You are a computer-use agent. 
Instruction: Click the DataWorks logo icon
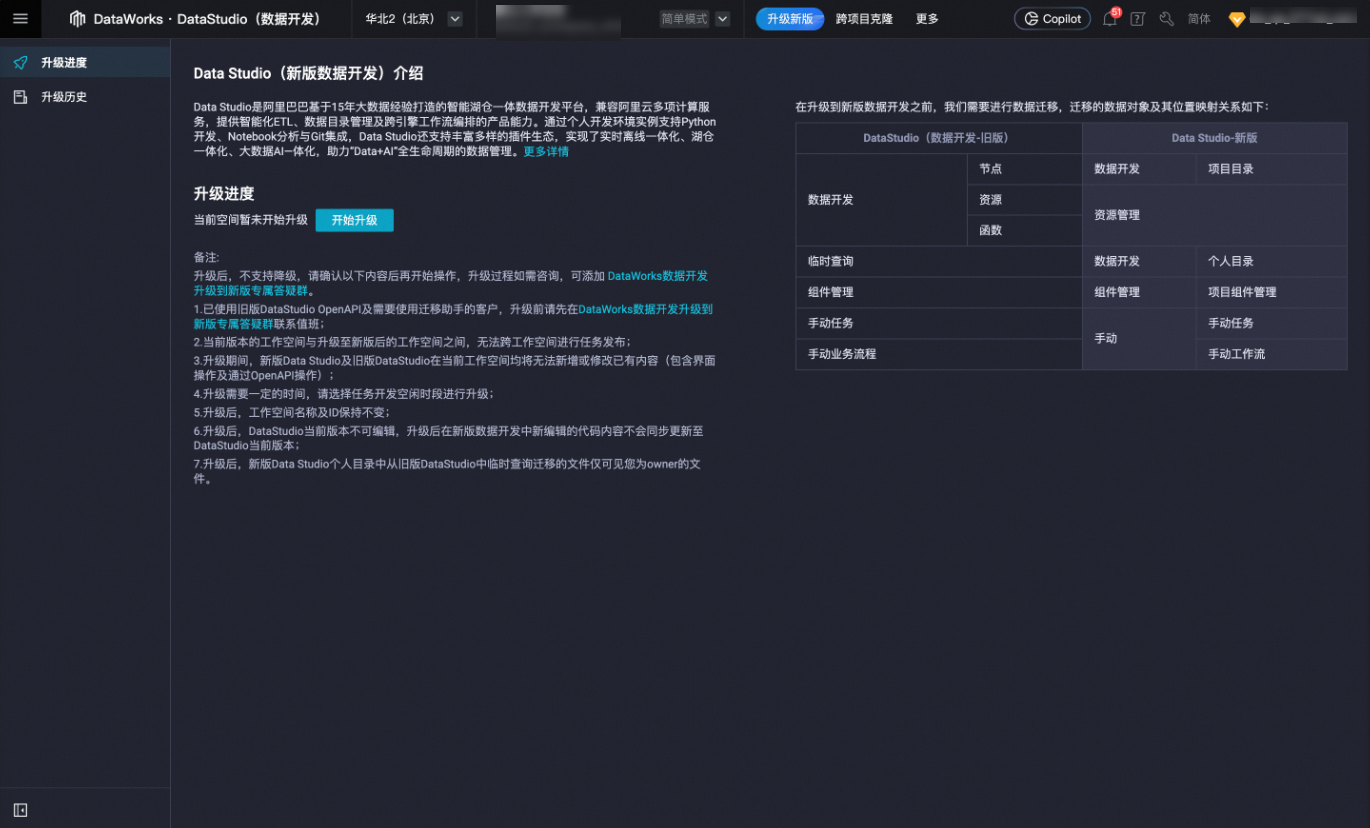pyautogui.click(x=77, y=18)
